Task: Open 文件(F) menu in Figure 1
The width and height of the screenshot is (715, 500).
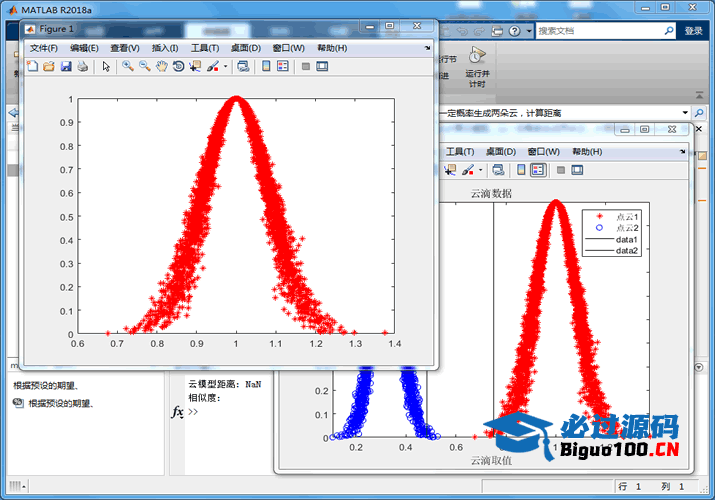Action: 44,48
